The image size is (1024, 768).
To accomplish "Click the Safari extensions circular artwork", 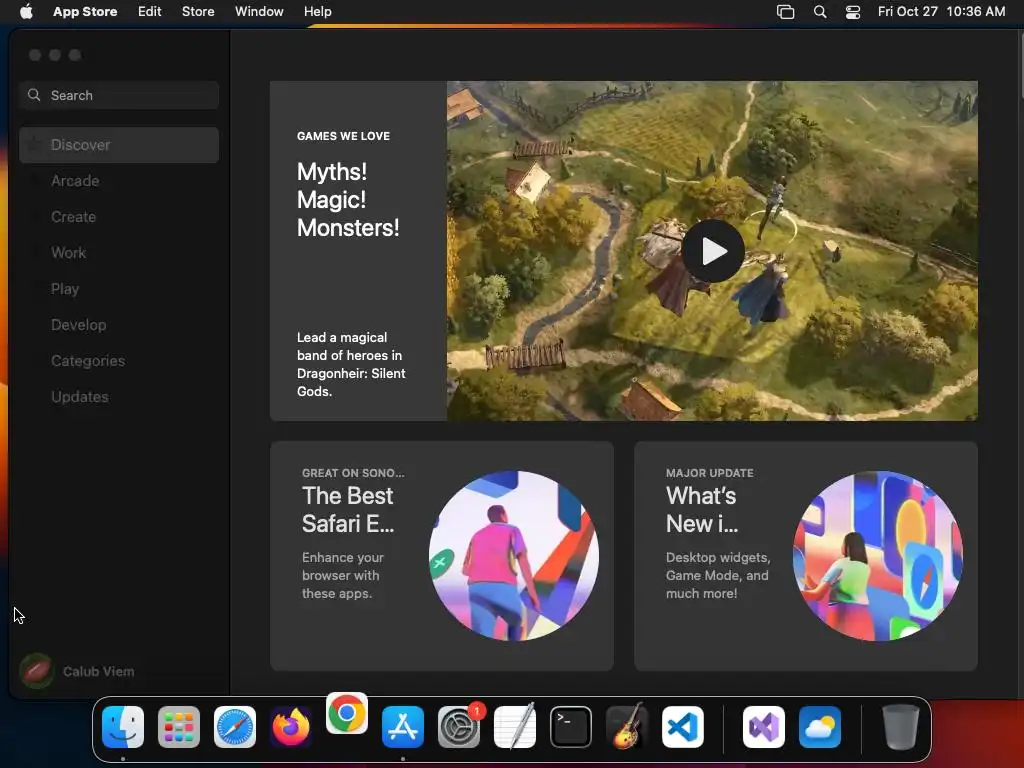I will (x=514, y=556).
